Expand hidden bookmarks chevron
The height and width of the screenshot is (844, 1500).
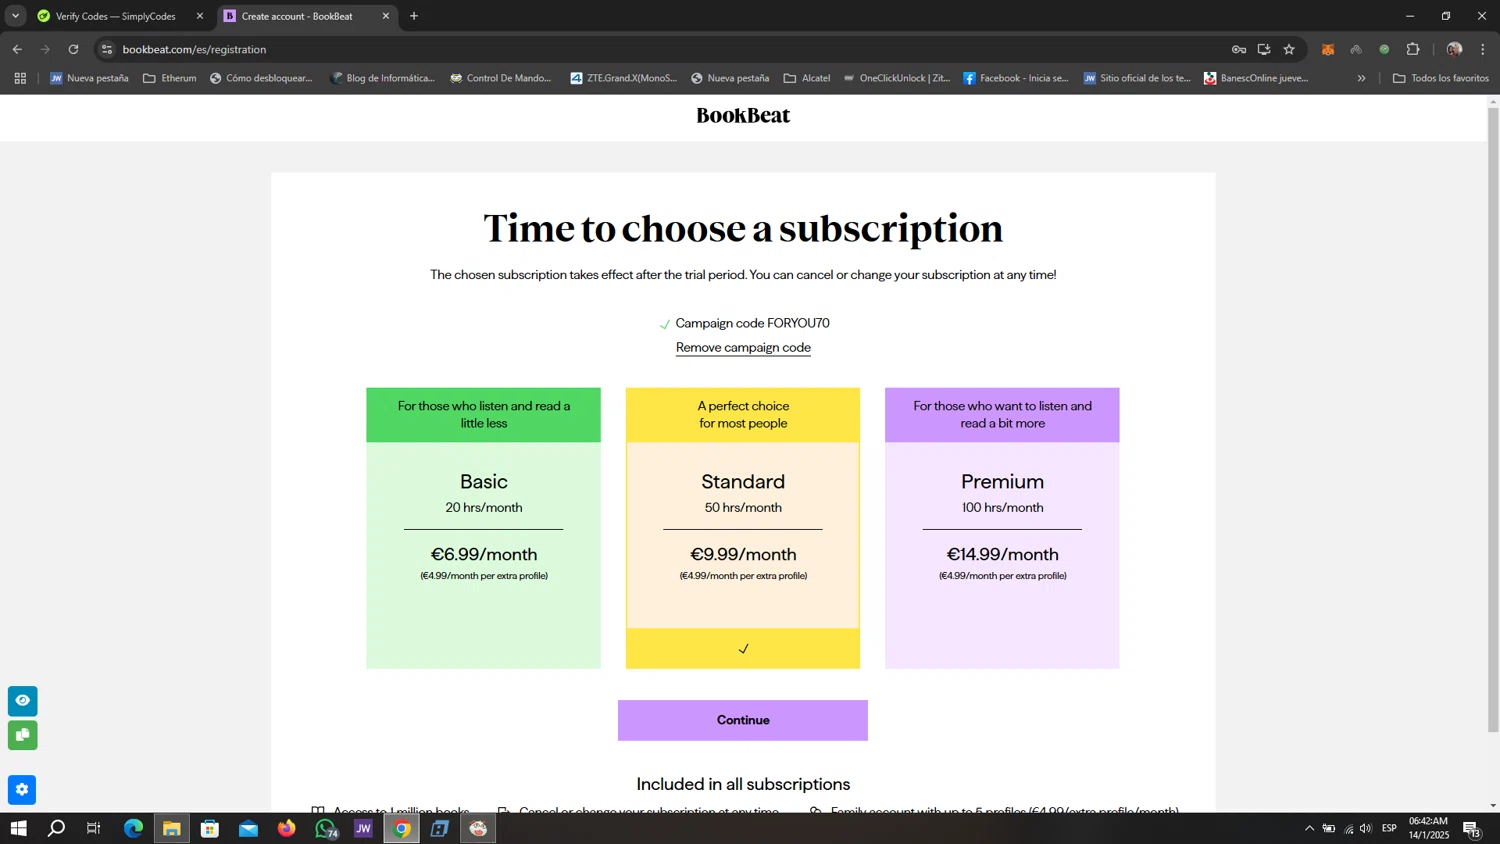pyautogui.click(x=1361, y=78)
